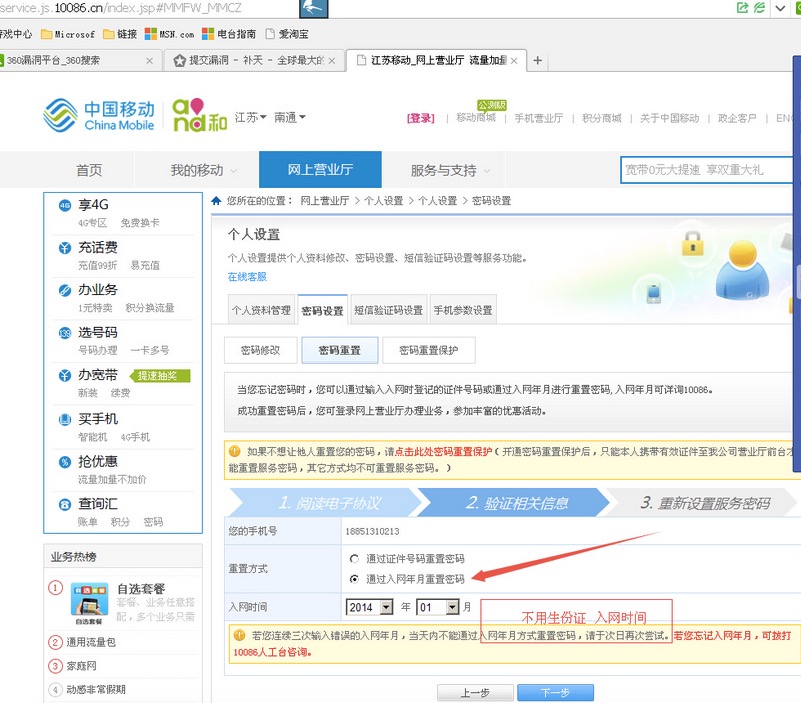
Task: Switch to the 密码设置 tab
Action: pyautogui.click(x=322, y=310)
